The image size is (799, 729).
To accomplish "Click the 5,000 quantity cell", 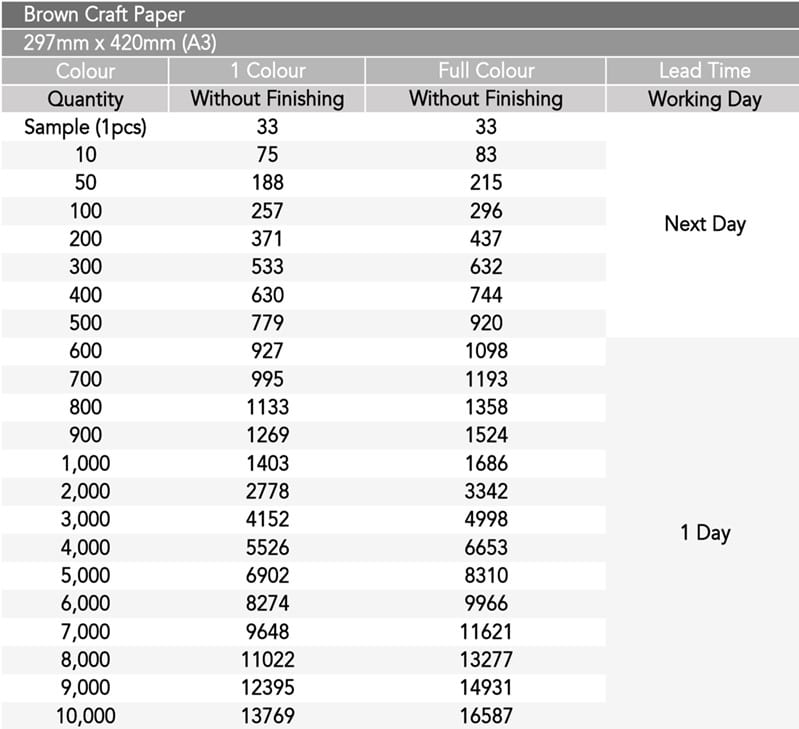I will tap(86, 575).
